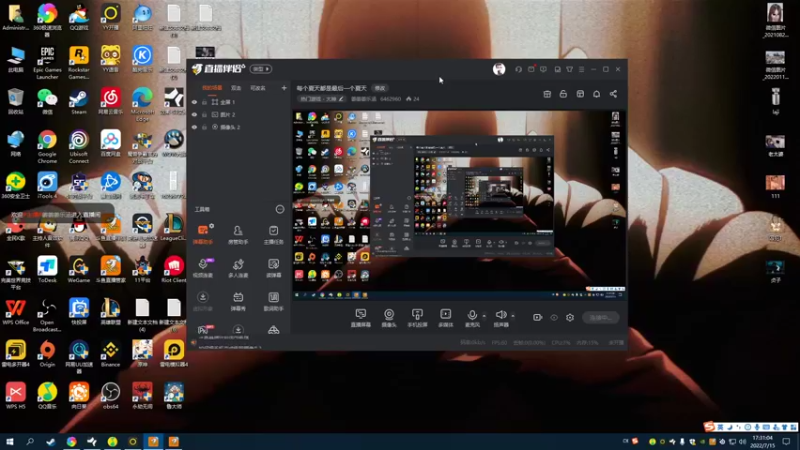Open Steam from the taskbar
The image size is (800, 450).
click(51, 441)
